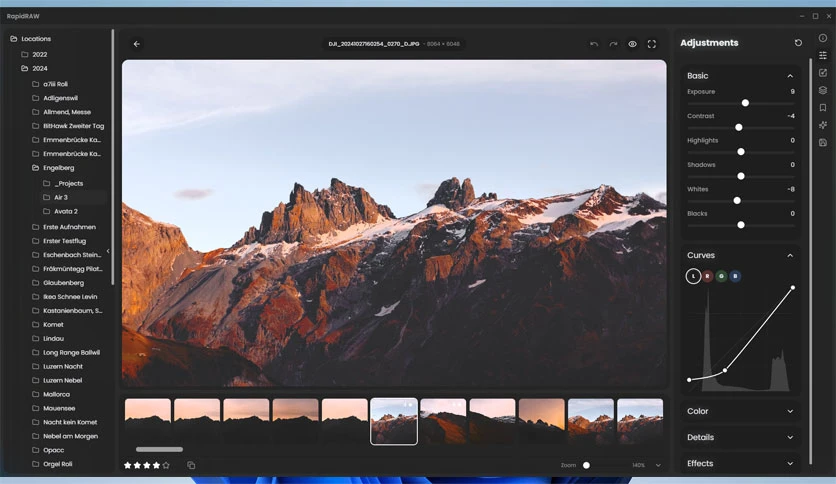Click the Blacks slider handle
Viewport: 836px width, 484px height.
(x=741, y=225)
